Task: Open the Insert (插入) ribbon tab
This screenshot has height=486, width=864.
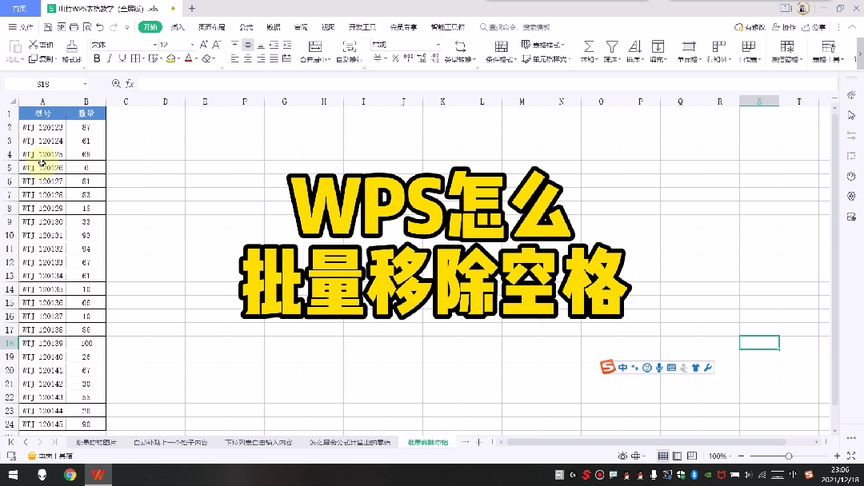Action: [x=177, y=27]
